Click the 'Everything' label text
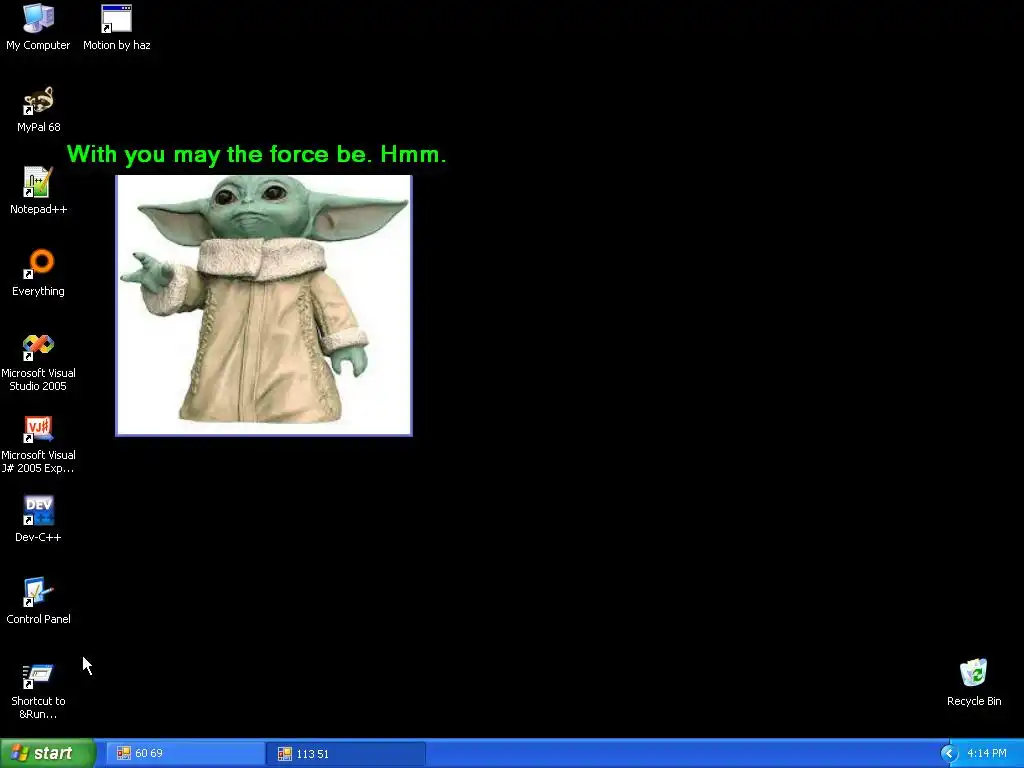The height and width of the screenshot is (768, 1024). (x=38, y=291)
